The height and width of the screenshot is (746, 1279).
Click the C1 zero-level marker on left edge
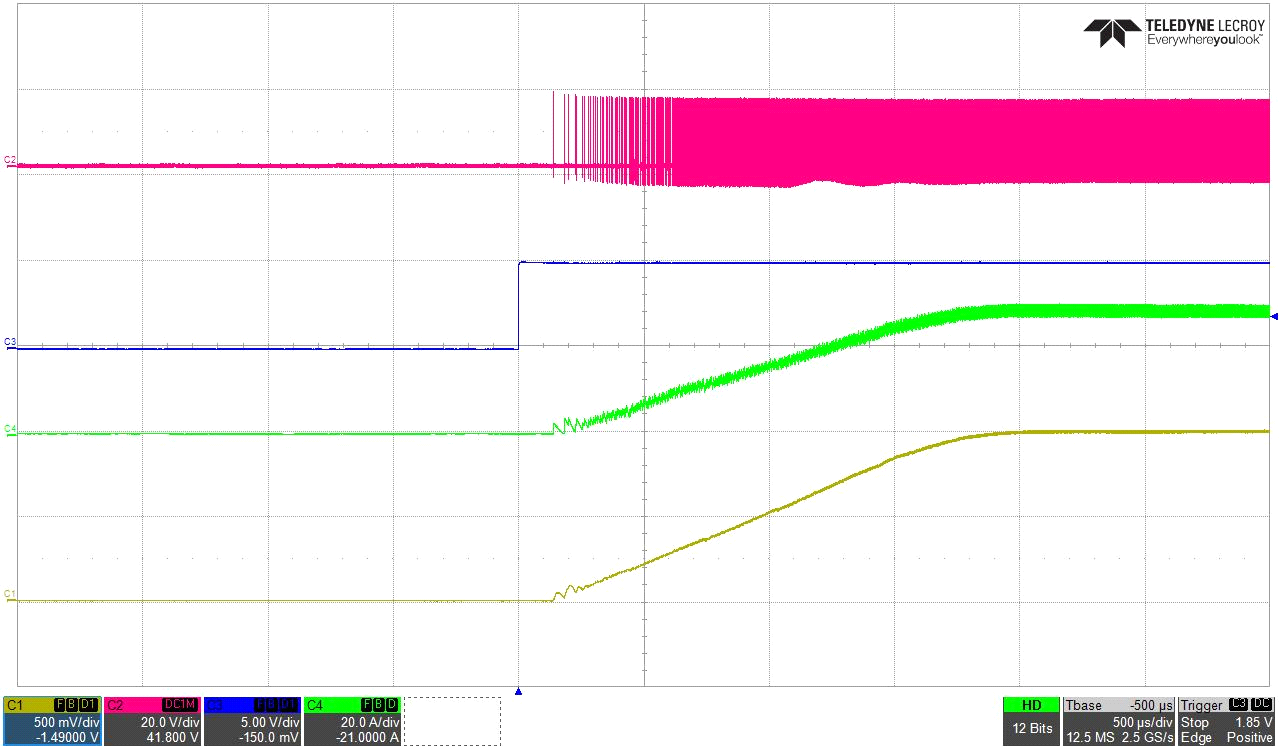[10, 595]
